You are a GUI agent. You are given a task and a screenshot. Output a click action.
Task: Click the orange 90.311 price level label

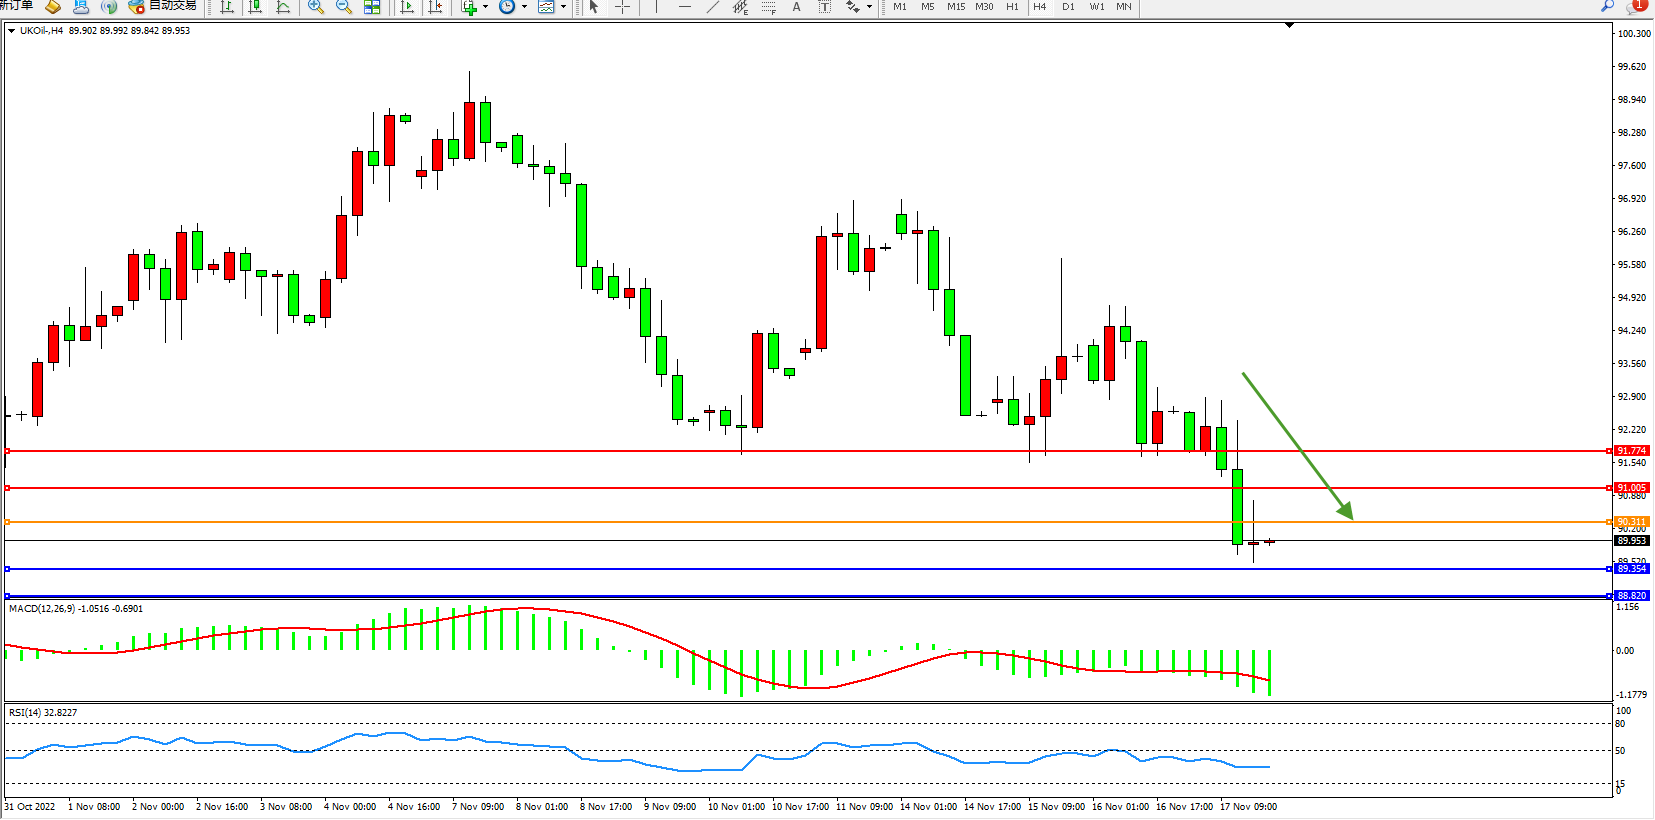click(1631, 522)
